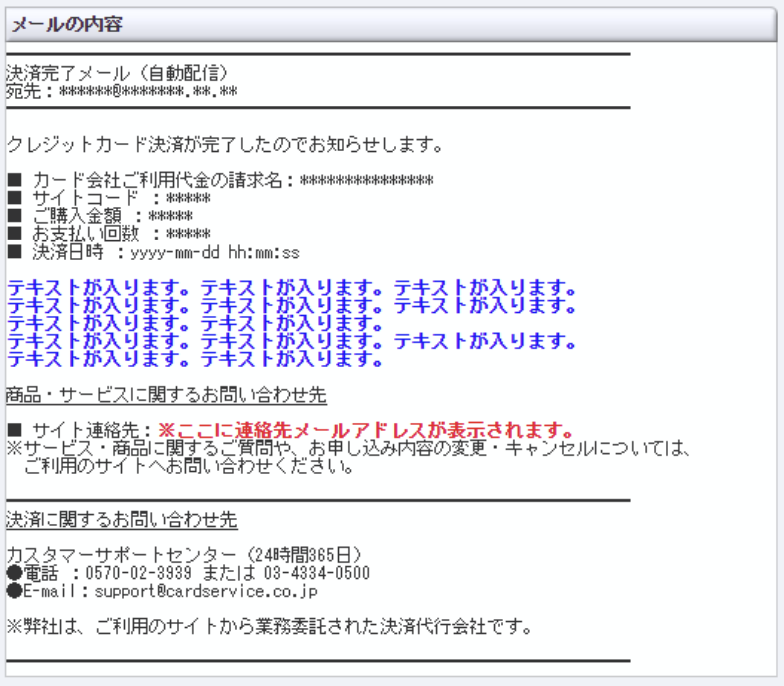The height and width of the screenshot is (686, 784).
Task: Click the red ※ここに連絡先メールアドレスが表示されます text
Action: point(366,430)
